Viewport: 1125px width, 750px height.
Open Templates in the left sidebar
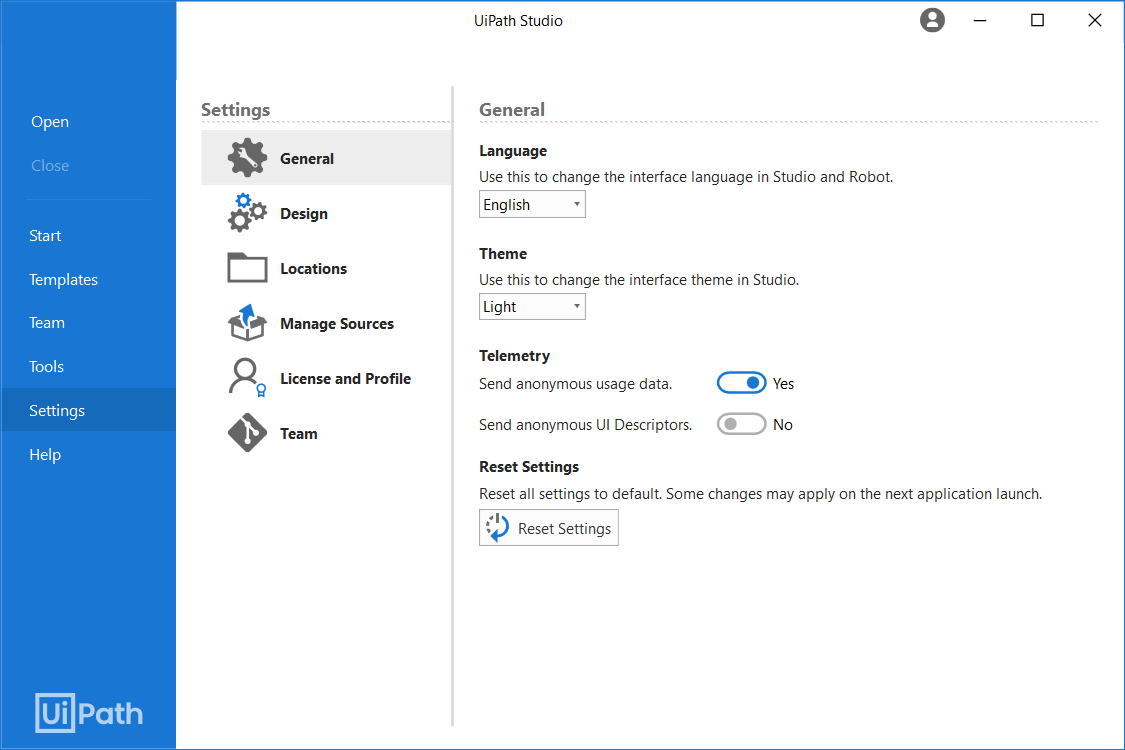[63, 280]
